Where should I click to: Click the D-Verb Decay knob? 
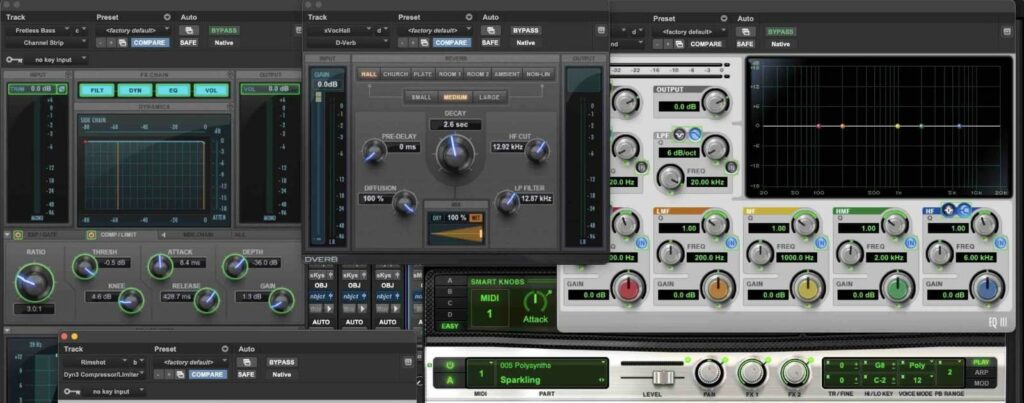(x=454, y=152)
